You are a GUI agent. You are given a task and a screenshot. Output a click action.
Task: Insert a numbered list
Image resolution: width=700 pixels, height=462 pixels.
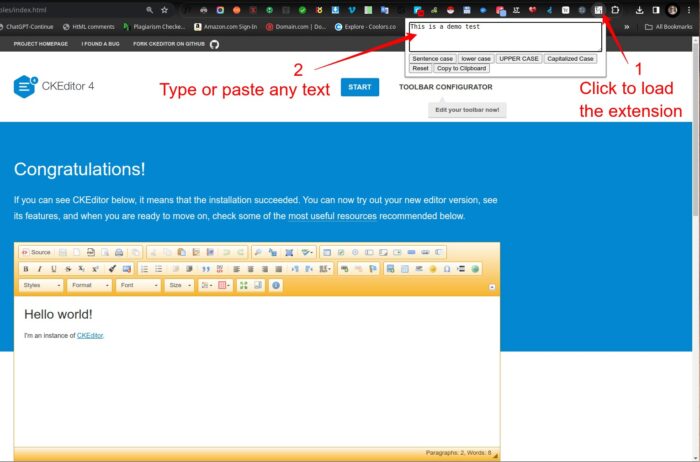144,269
